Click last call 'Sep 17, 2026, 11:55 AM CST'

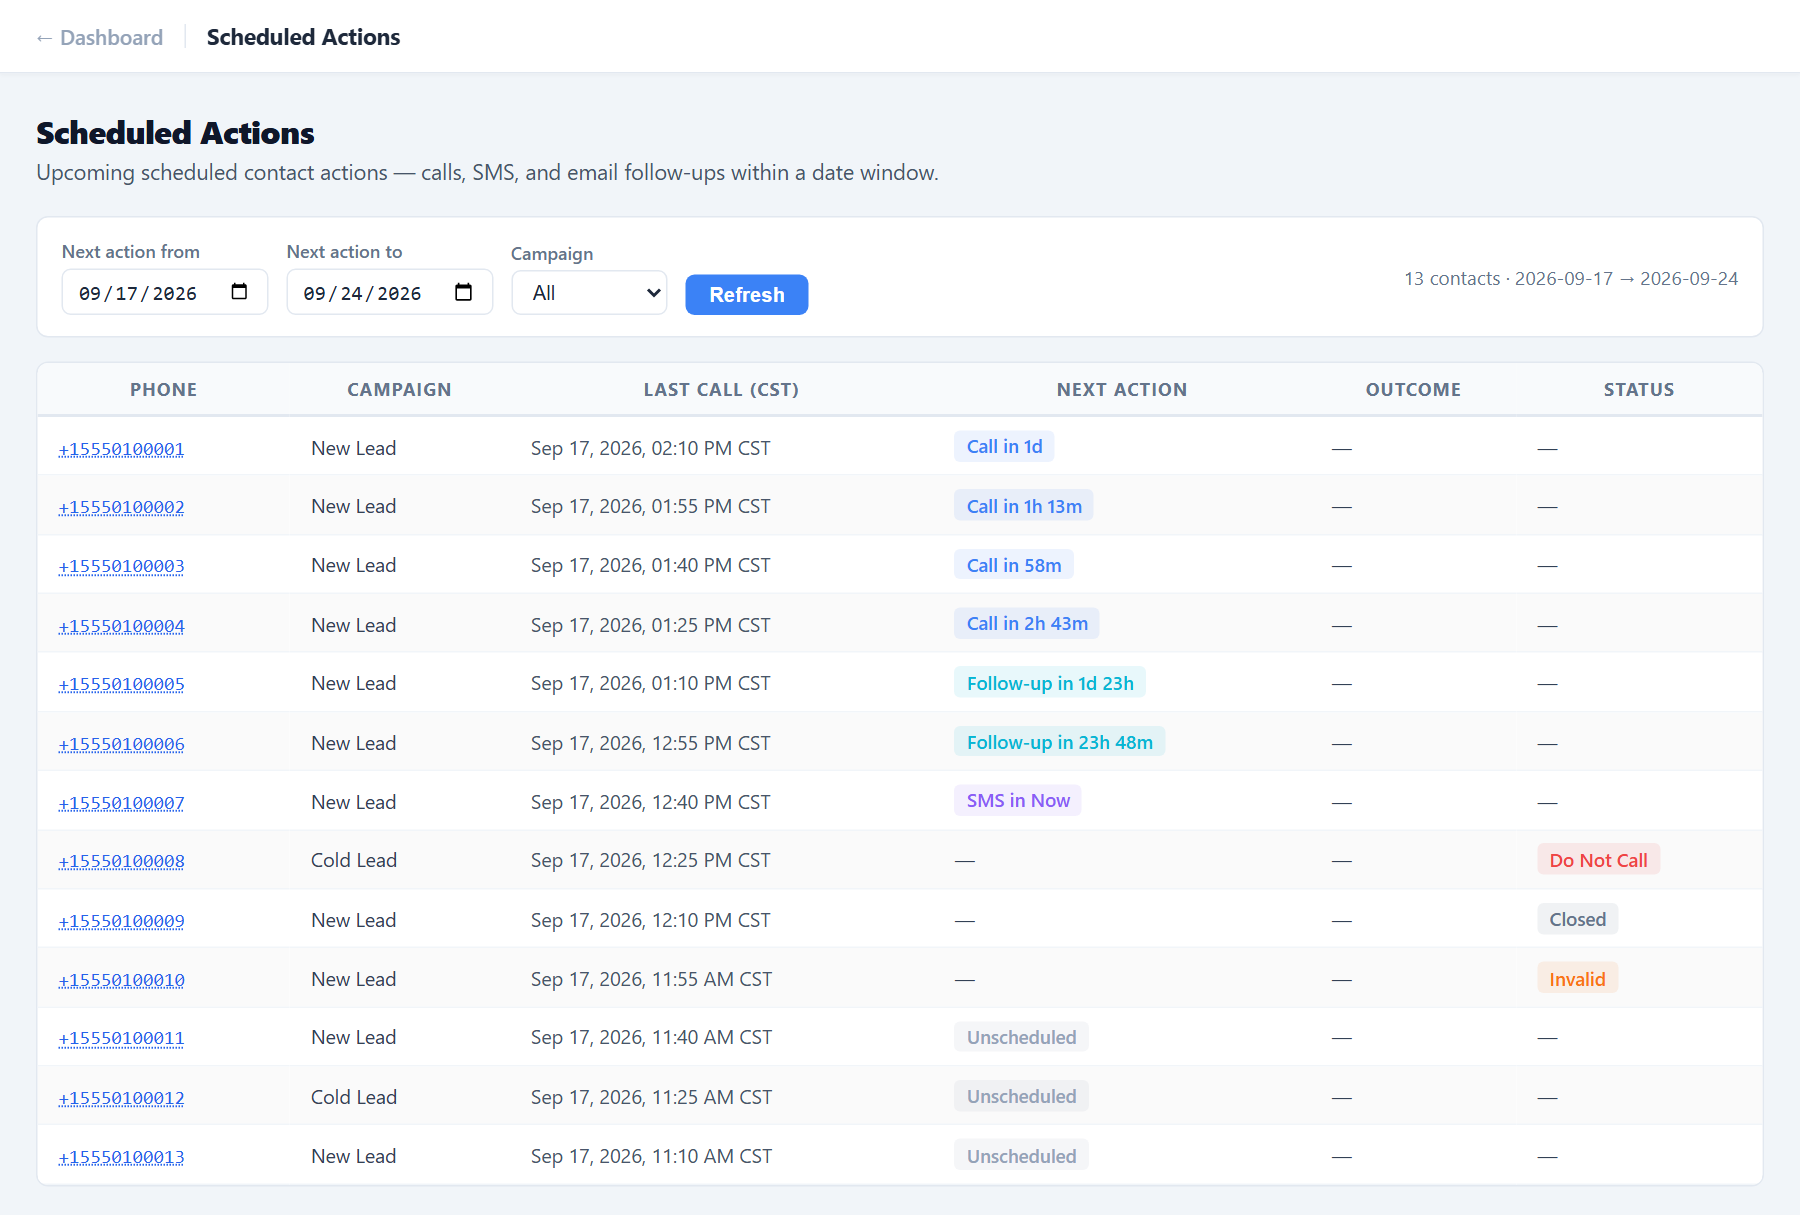point(652,979)
